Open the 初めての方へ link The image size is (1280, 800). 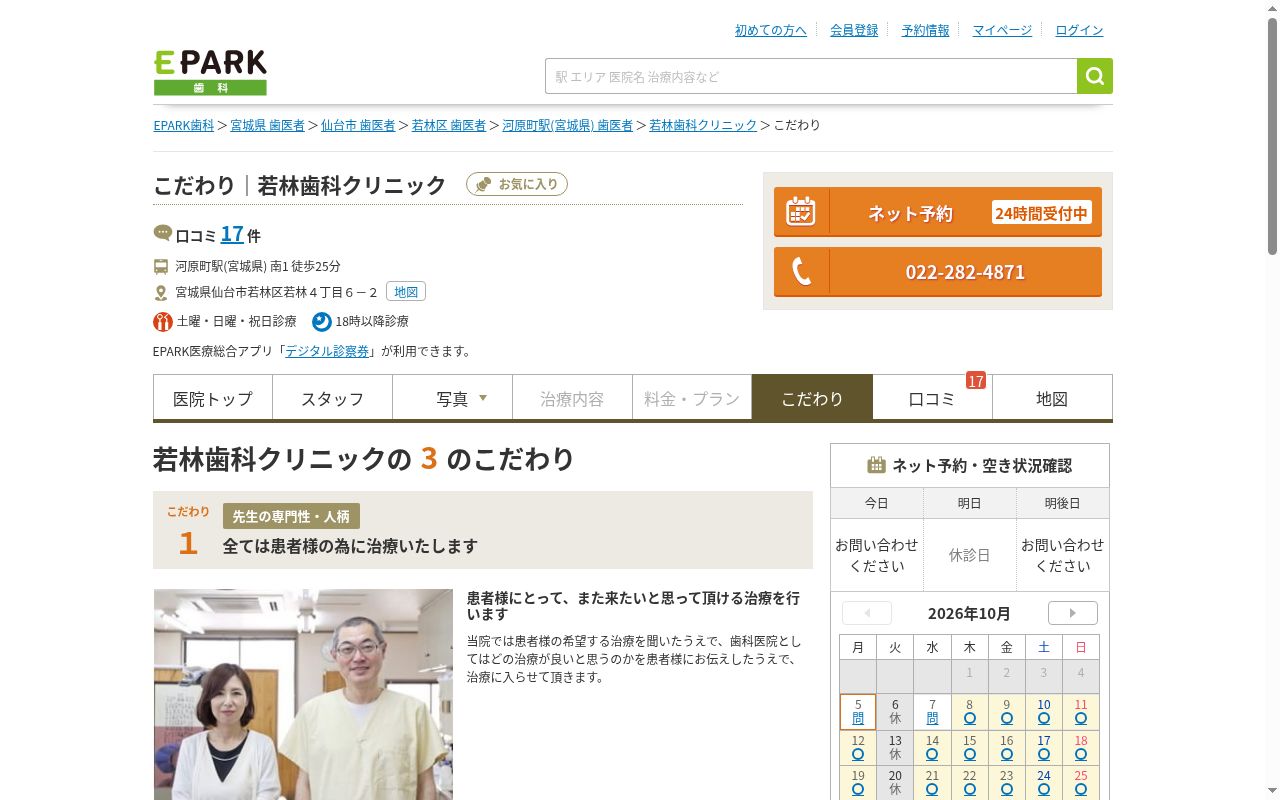tap(771, 30)
